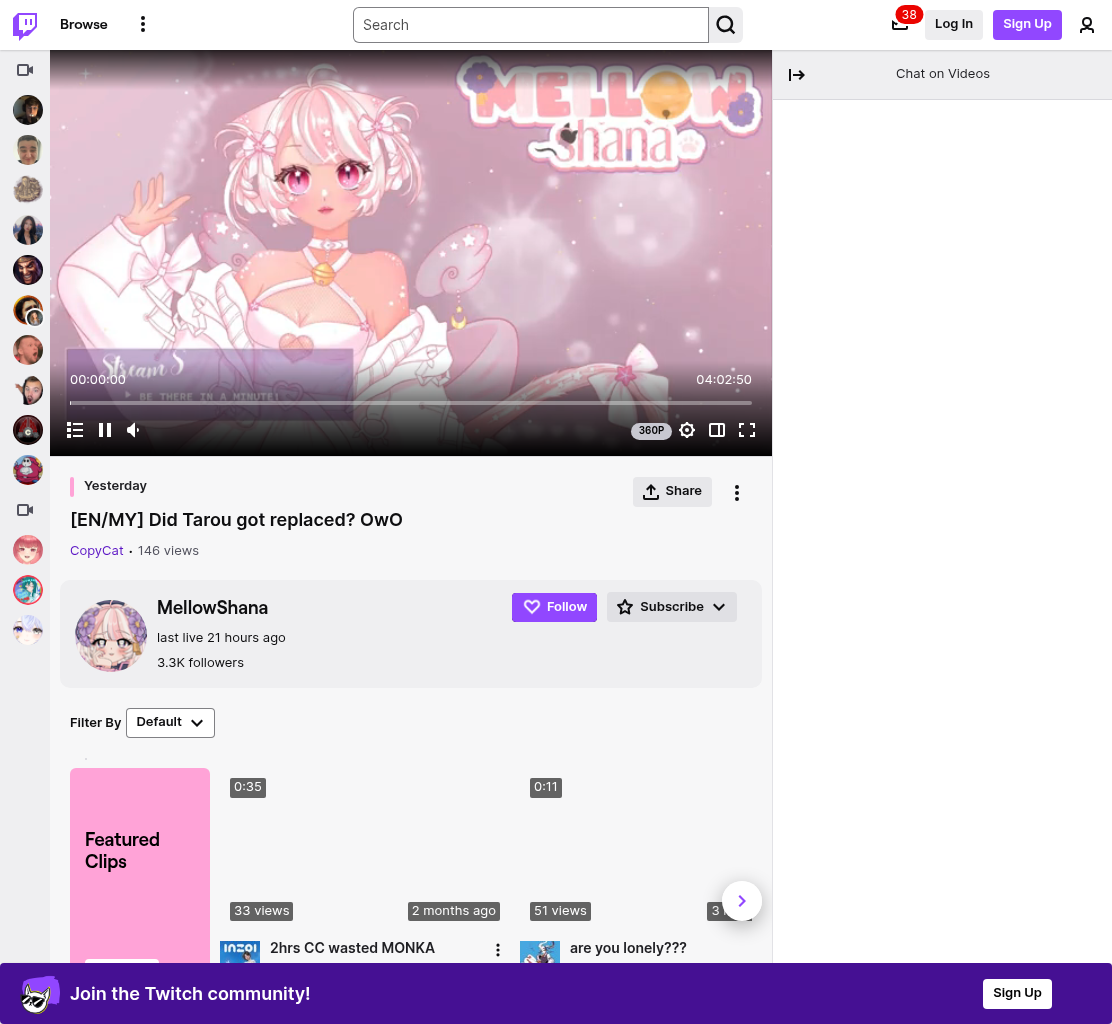Mute the video volume
The image size is (1112, 1024).
coord(133,430)
